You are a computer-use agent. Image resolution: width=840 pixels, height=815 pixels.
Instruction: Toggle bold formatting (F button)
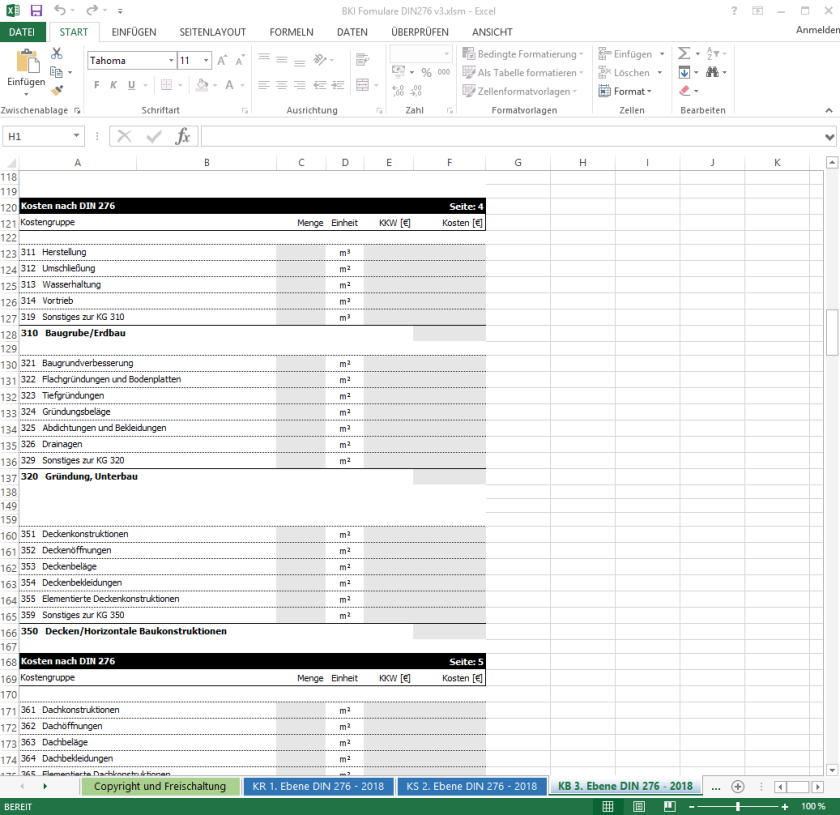pyautogui.click(x=98, y=86)
